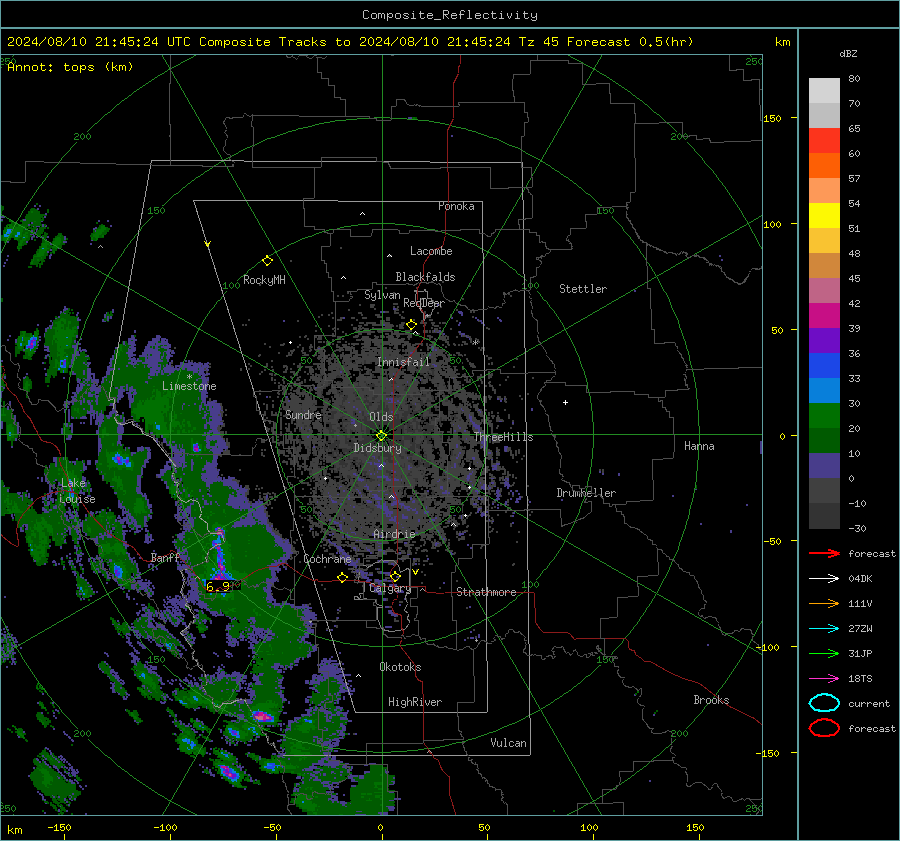The width and height of the screenshot is (900, 841).
Task: Click the timestamp header text line
Action: coord(350,42)
